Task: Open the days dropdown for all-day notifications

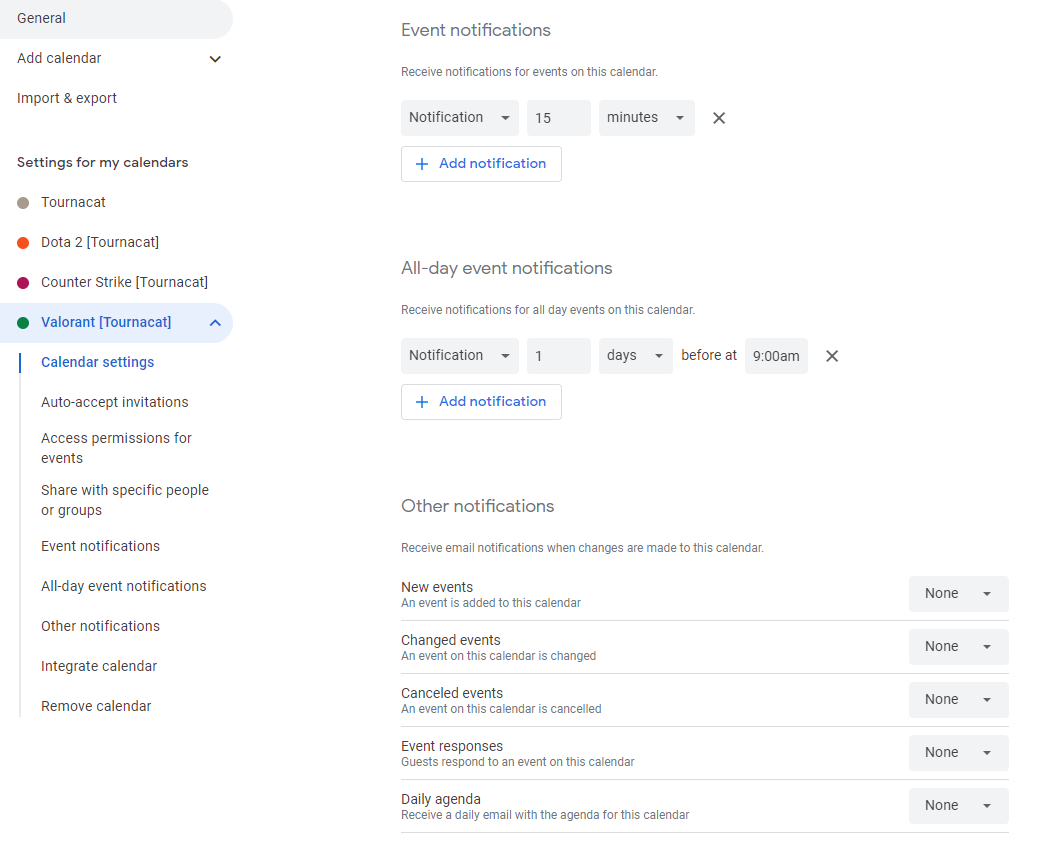Action: pos(635,355)
